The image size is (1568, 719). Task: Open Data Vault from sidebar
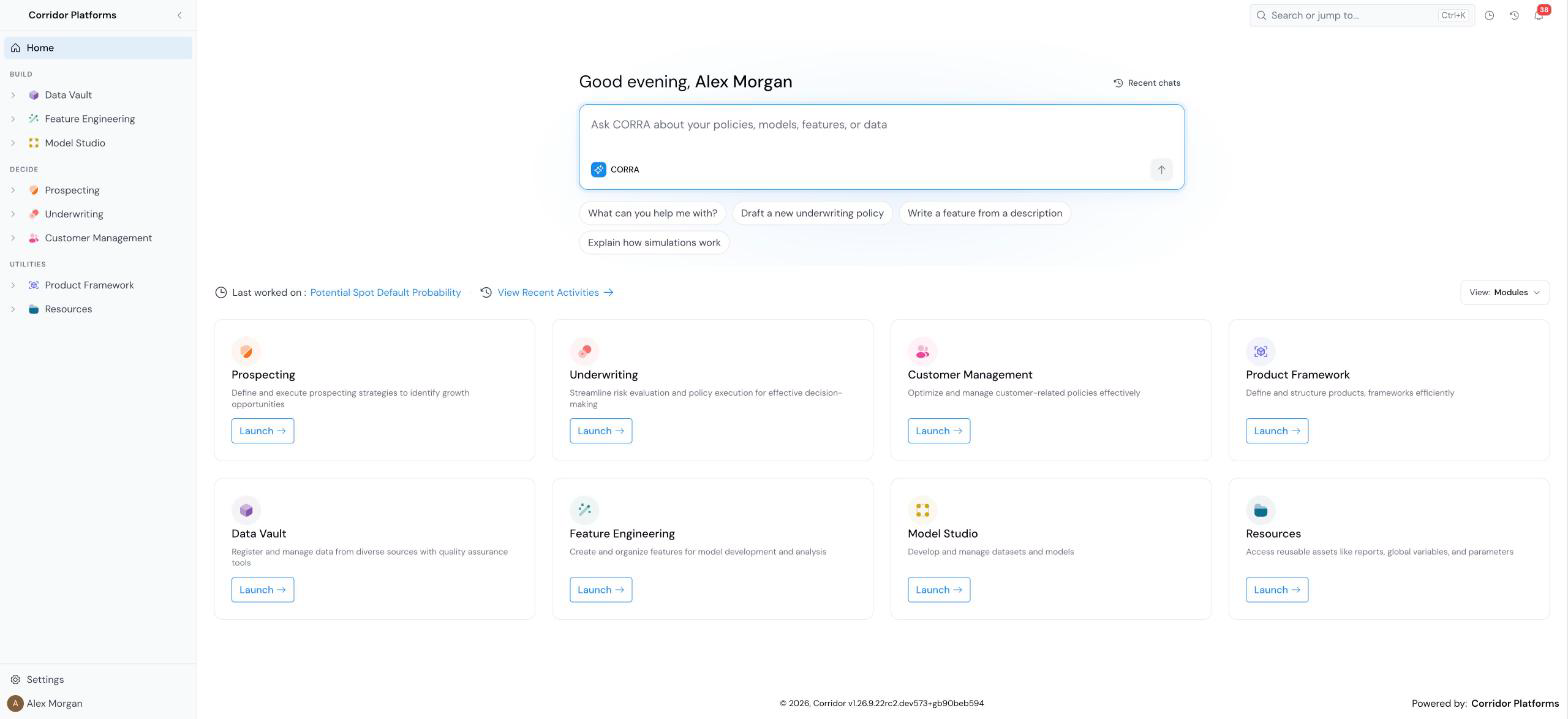(68, 95)
